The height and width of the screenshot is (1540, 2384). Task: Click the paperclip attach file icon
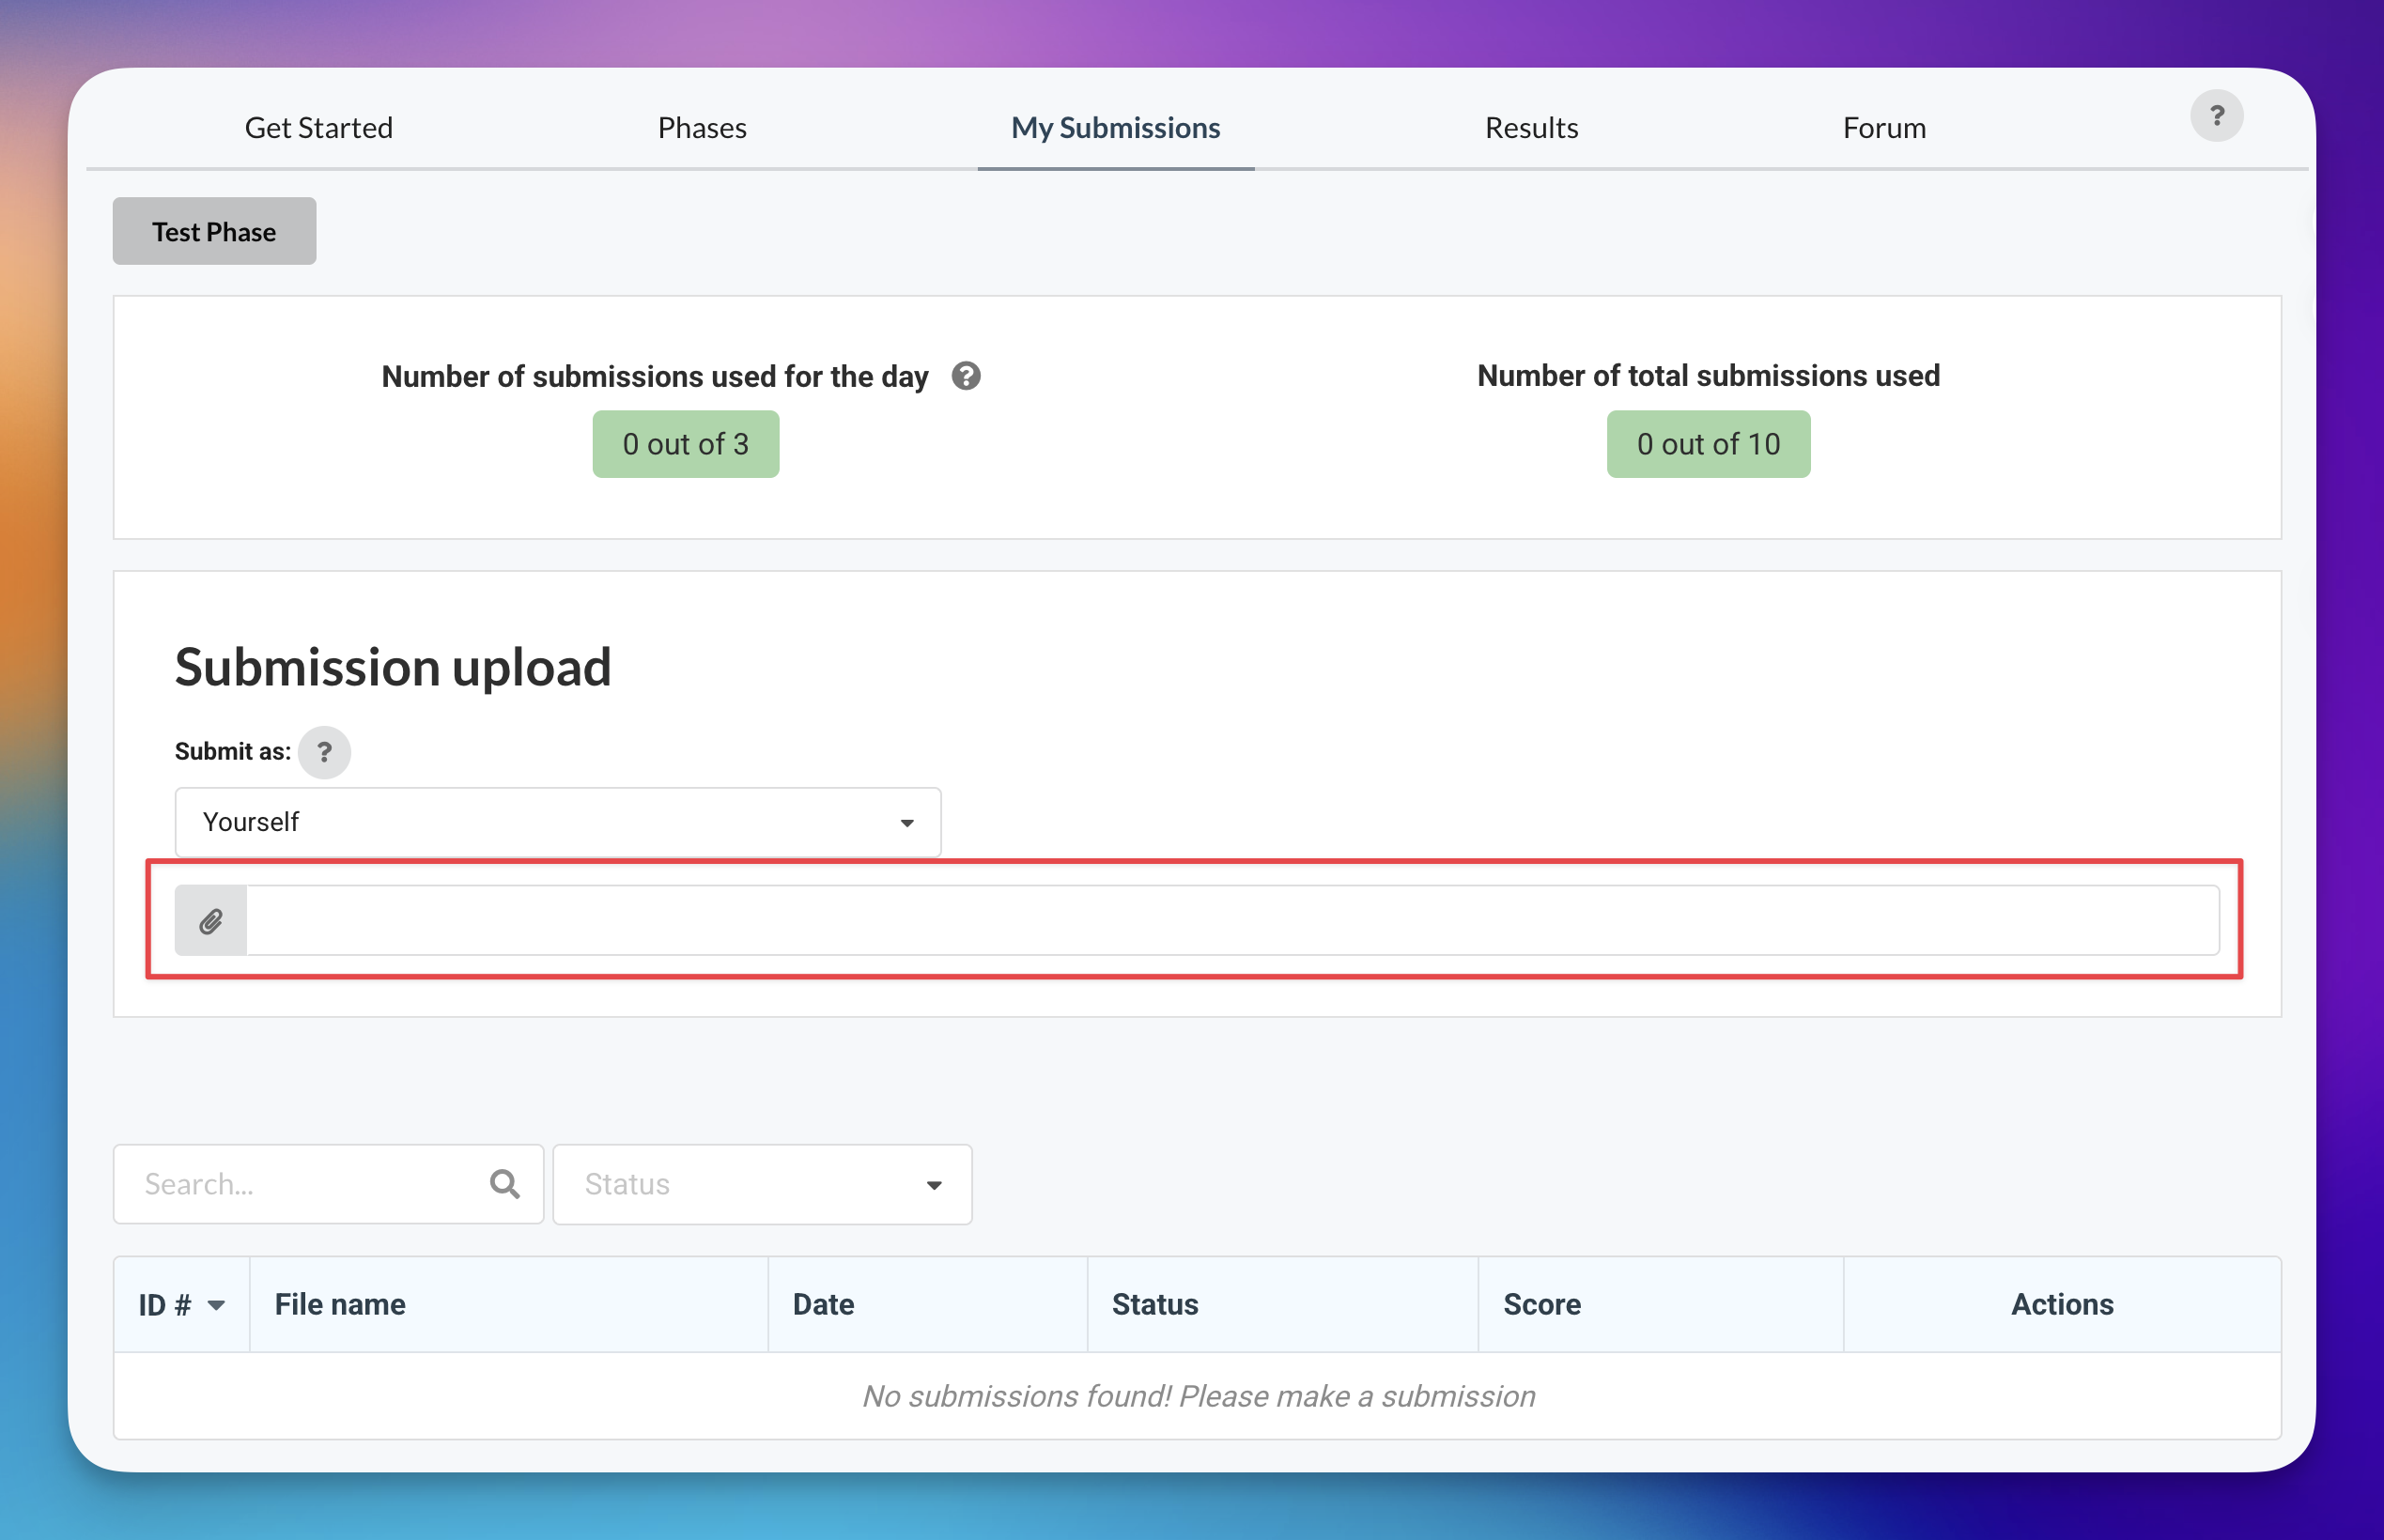pyautogui.click(x=211, y=920)
